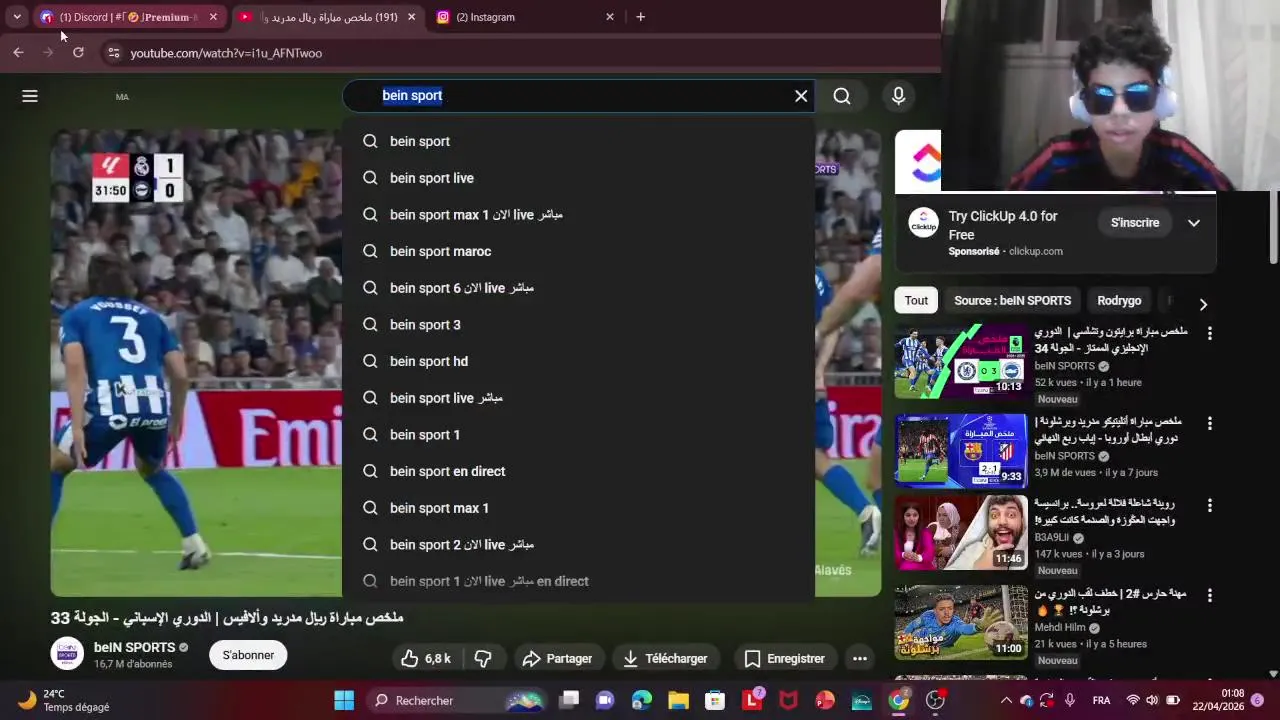This screenshot has width=1280, height=720.
Task: Share the video via Partager
Action: tap(557, 658)
